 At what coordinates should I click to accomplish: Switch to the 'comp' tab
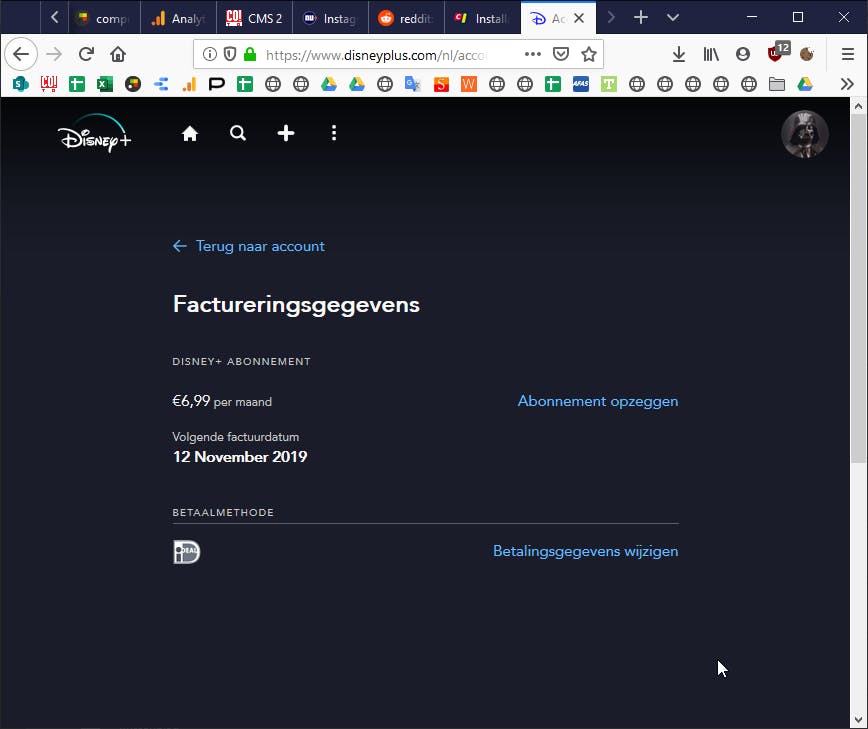point(104,18)
